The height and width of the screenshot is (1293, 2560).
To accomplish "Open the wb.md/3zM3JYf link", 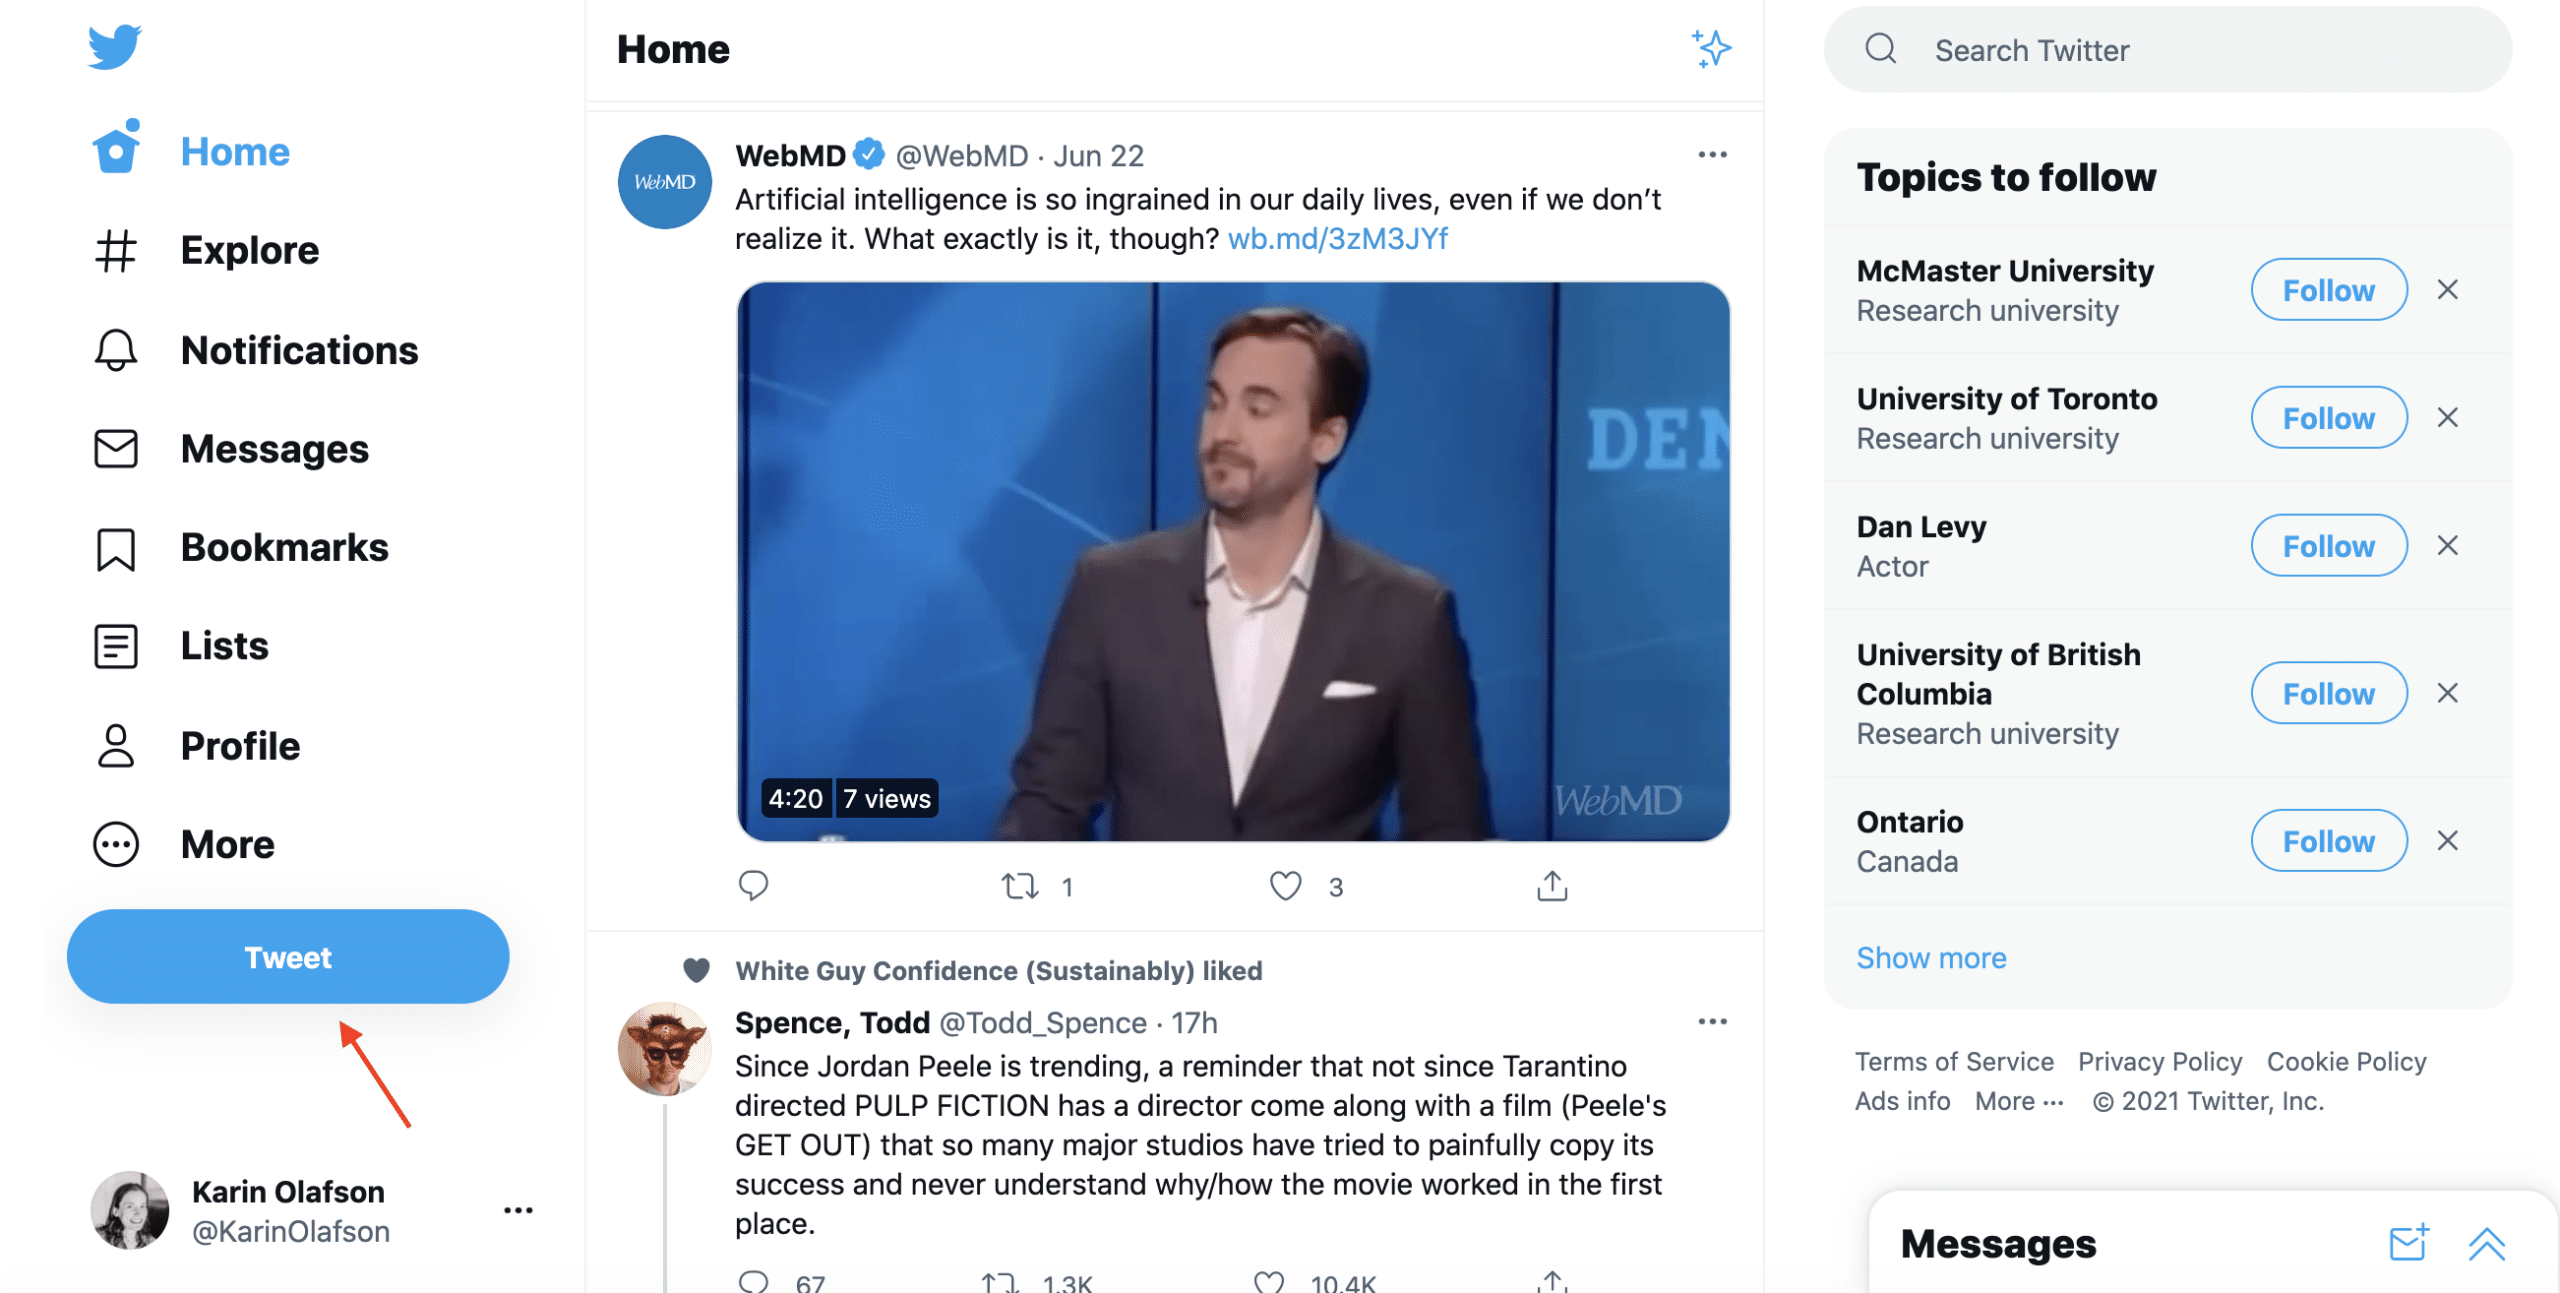I will [1337, 239].
